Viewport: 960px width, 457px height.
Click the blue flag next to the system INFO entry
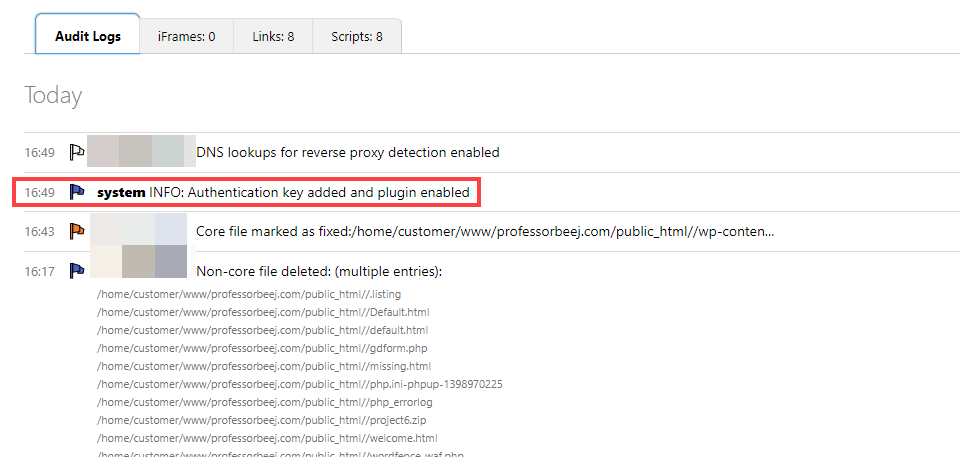77,191
